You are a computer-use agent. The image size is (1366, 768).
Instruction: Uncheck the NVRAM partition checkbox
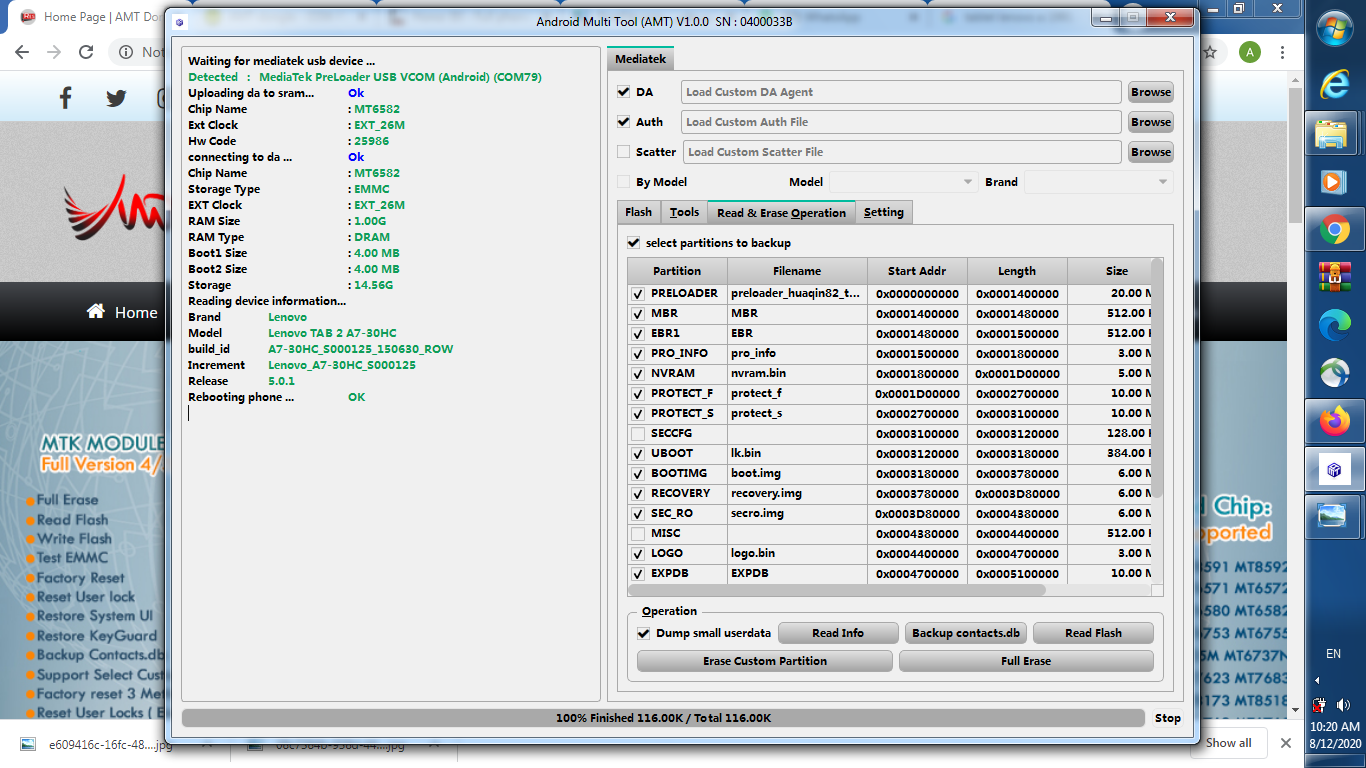[638, 374]
